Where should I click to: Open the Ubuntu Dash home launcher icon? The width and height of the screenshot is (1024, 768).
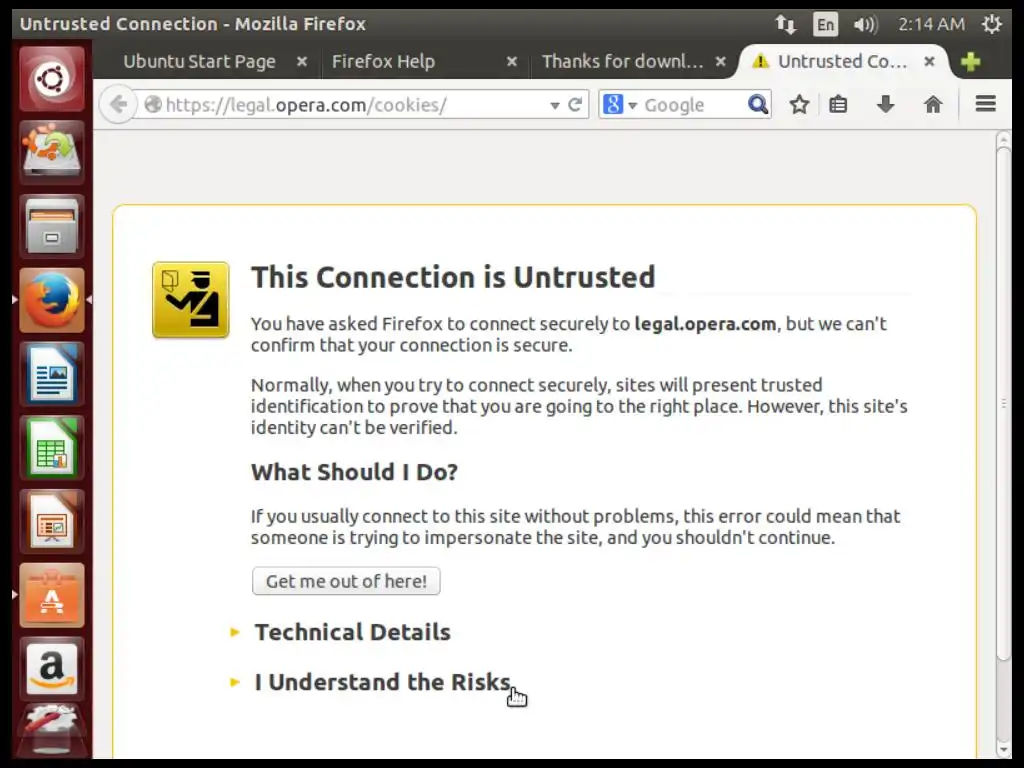click(52, 79)
